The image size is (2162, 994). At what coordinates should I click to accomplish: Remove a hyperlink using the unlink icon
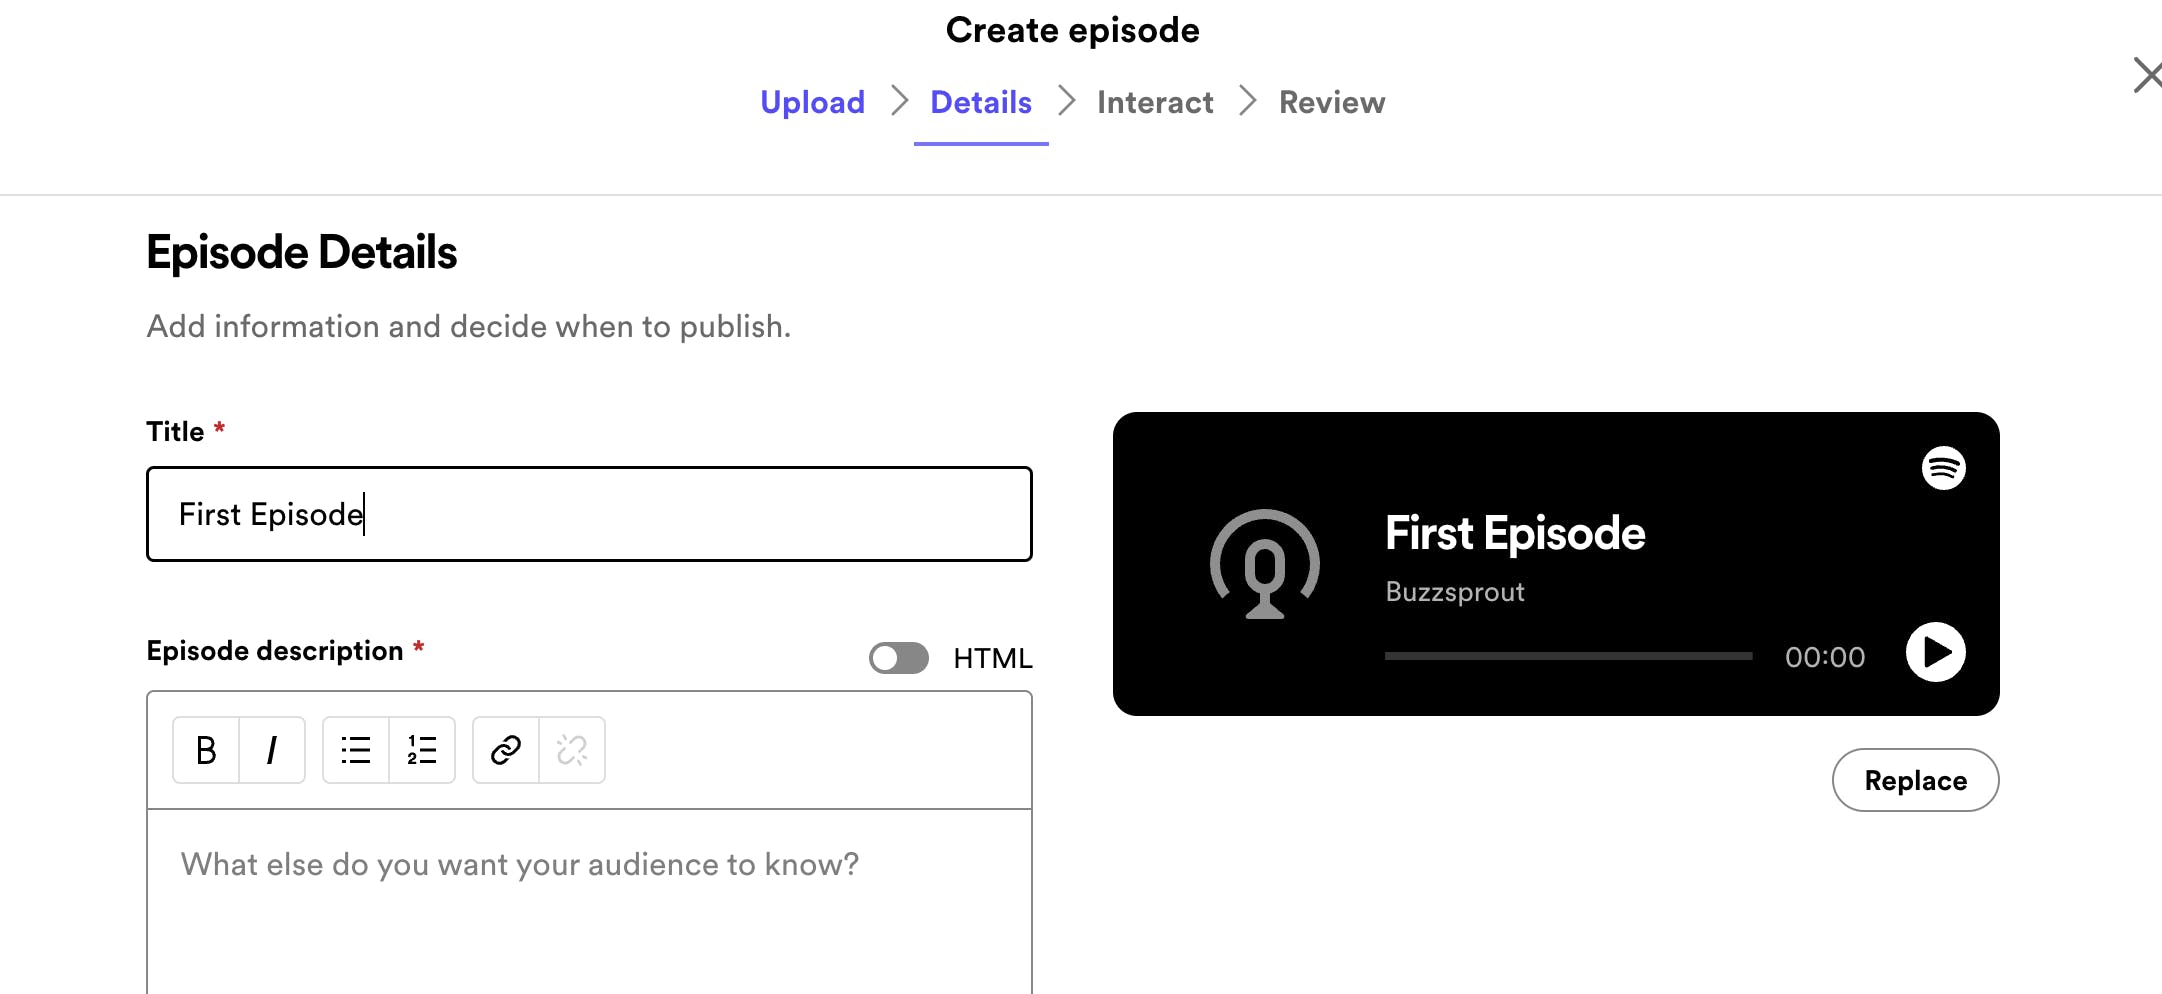[x=571, y=749]
